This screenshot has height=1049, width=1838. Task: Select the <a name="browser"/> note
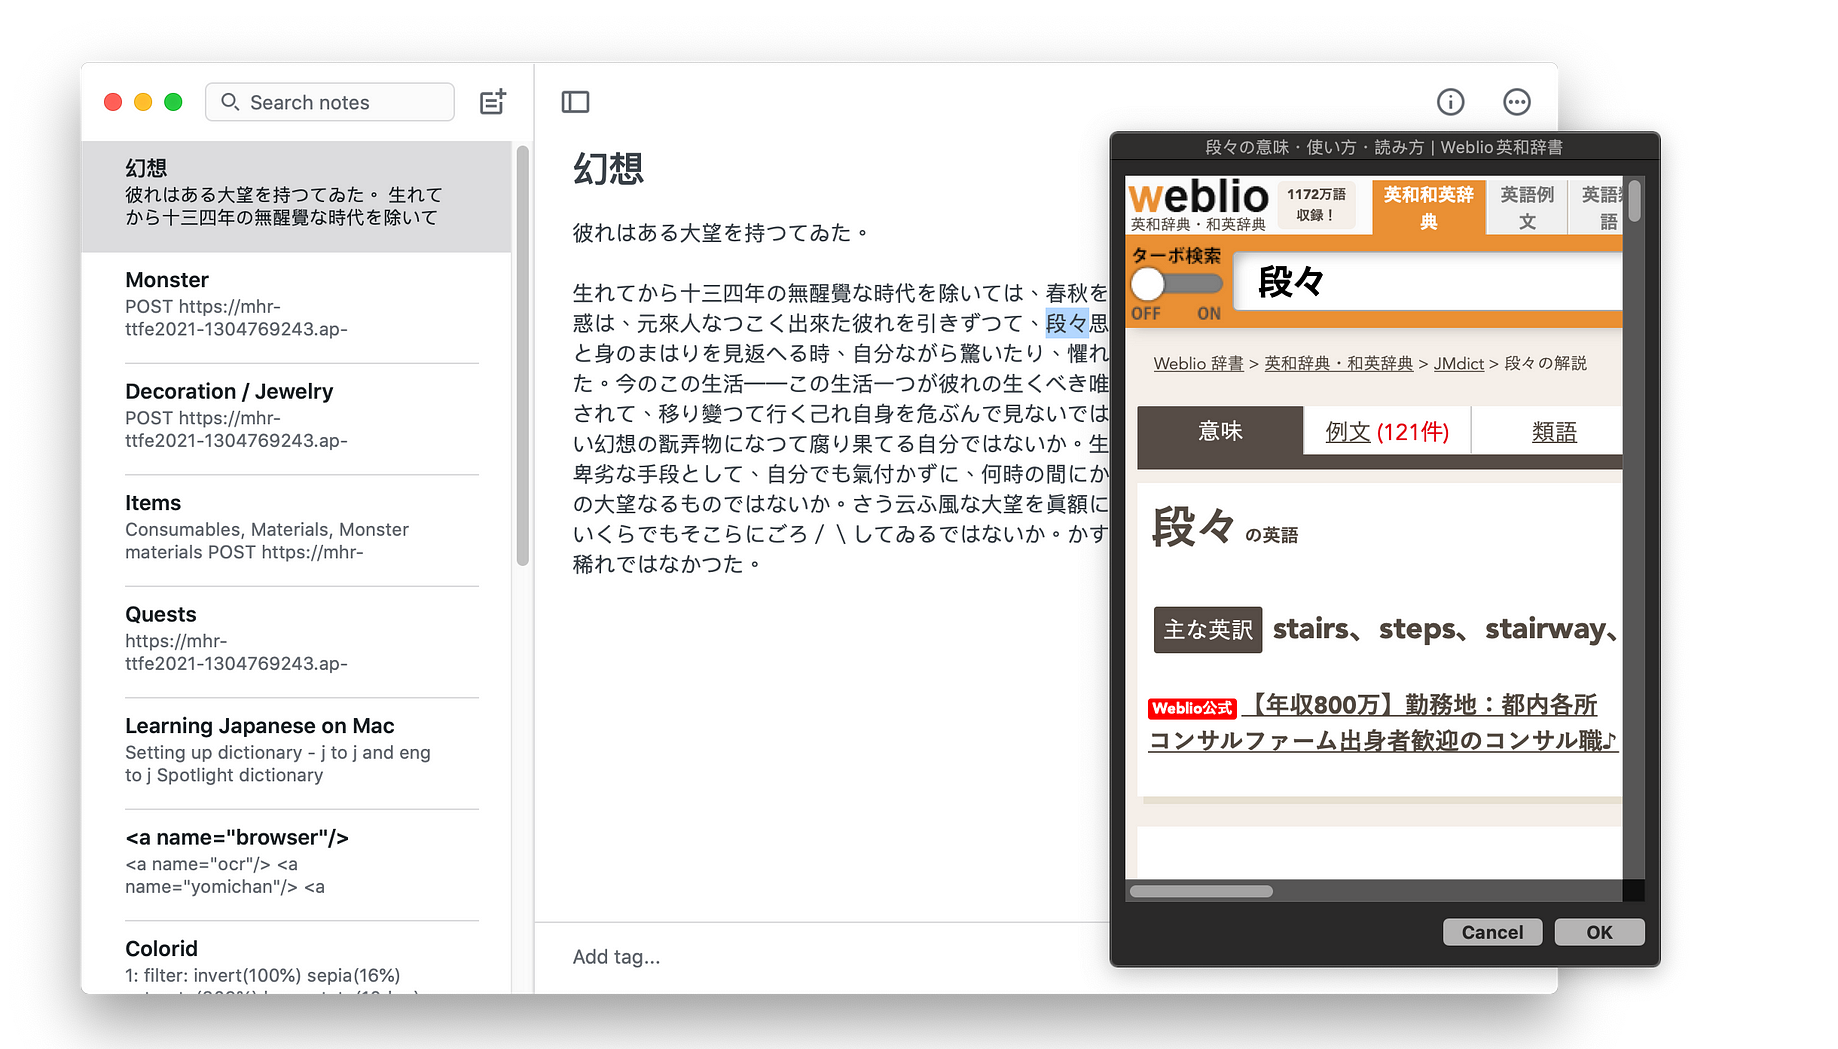pos(296,865)
